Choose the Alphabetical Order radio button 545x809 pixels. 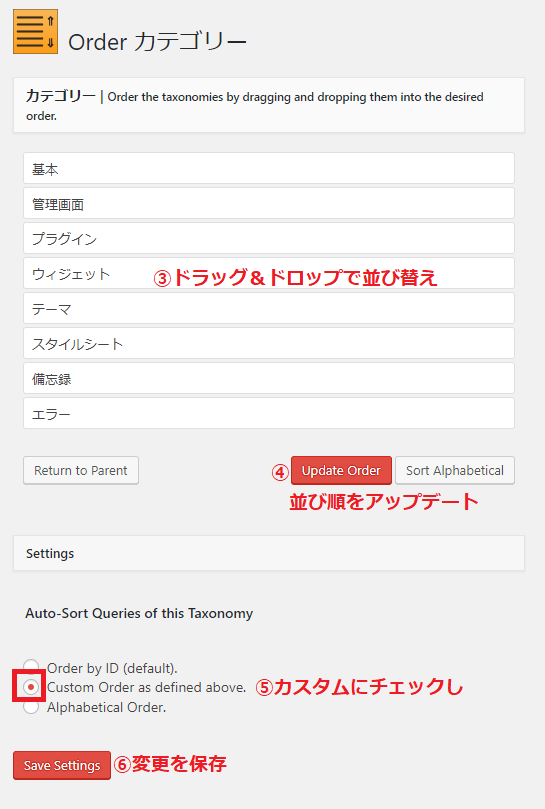coord(31,706)
